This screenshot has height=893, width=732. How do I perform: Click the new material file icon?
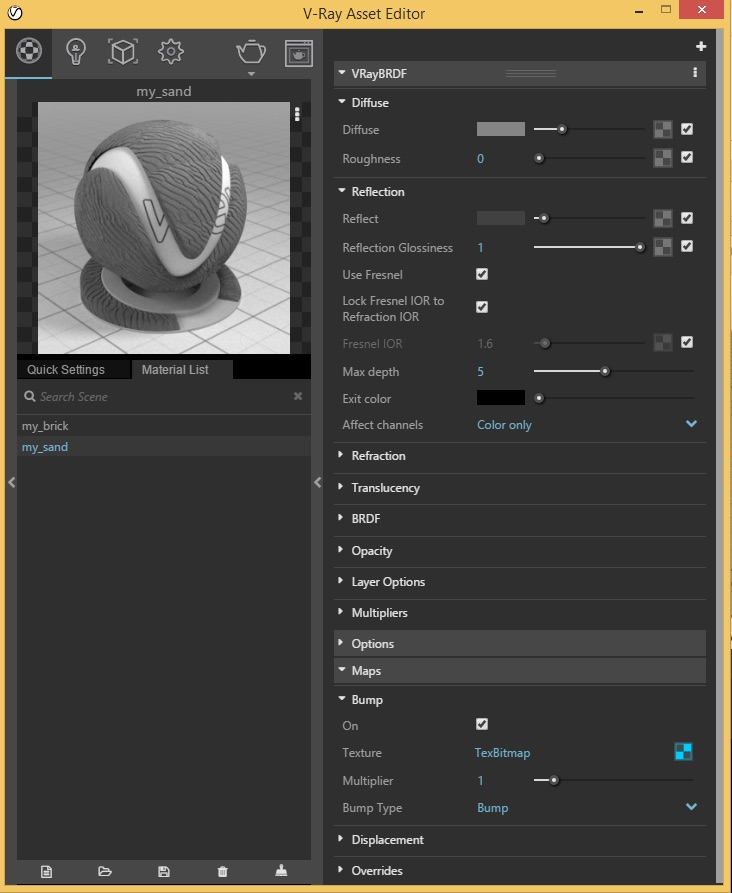46,871
